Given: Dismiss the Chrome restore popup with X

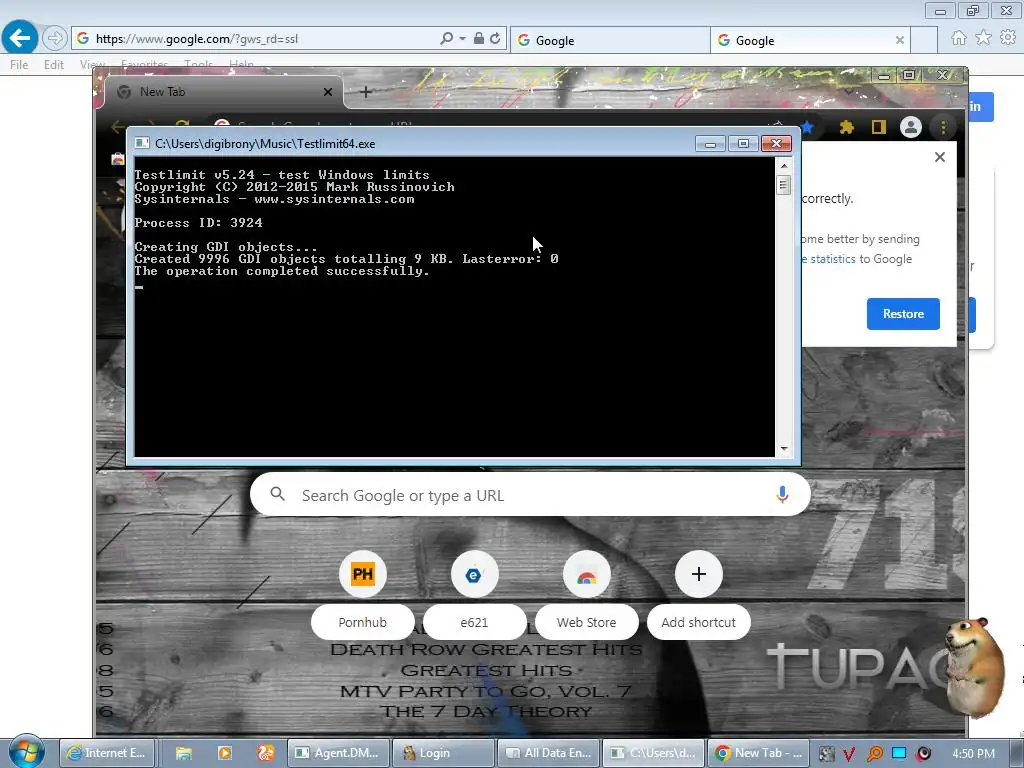Looking at the screenshot, I should tap(940, 157).
